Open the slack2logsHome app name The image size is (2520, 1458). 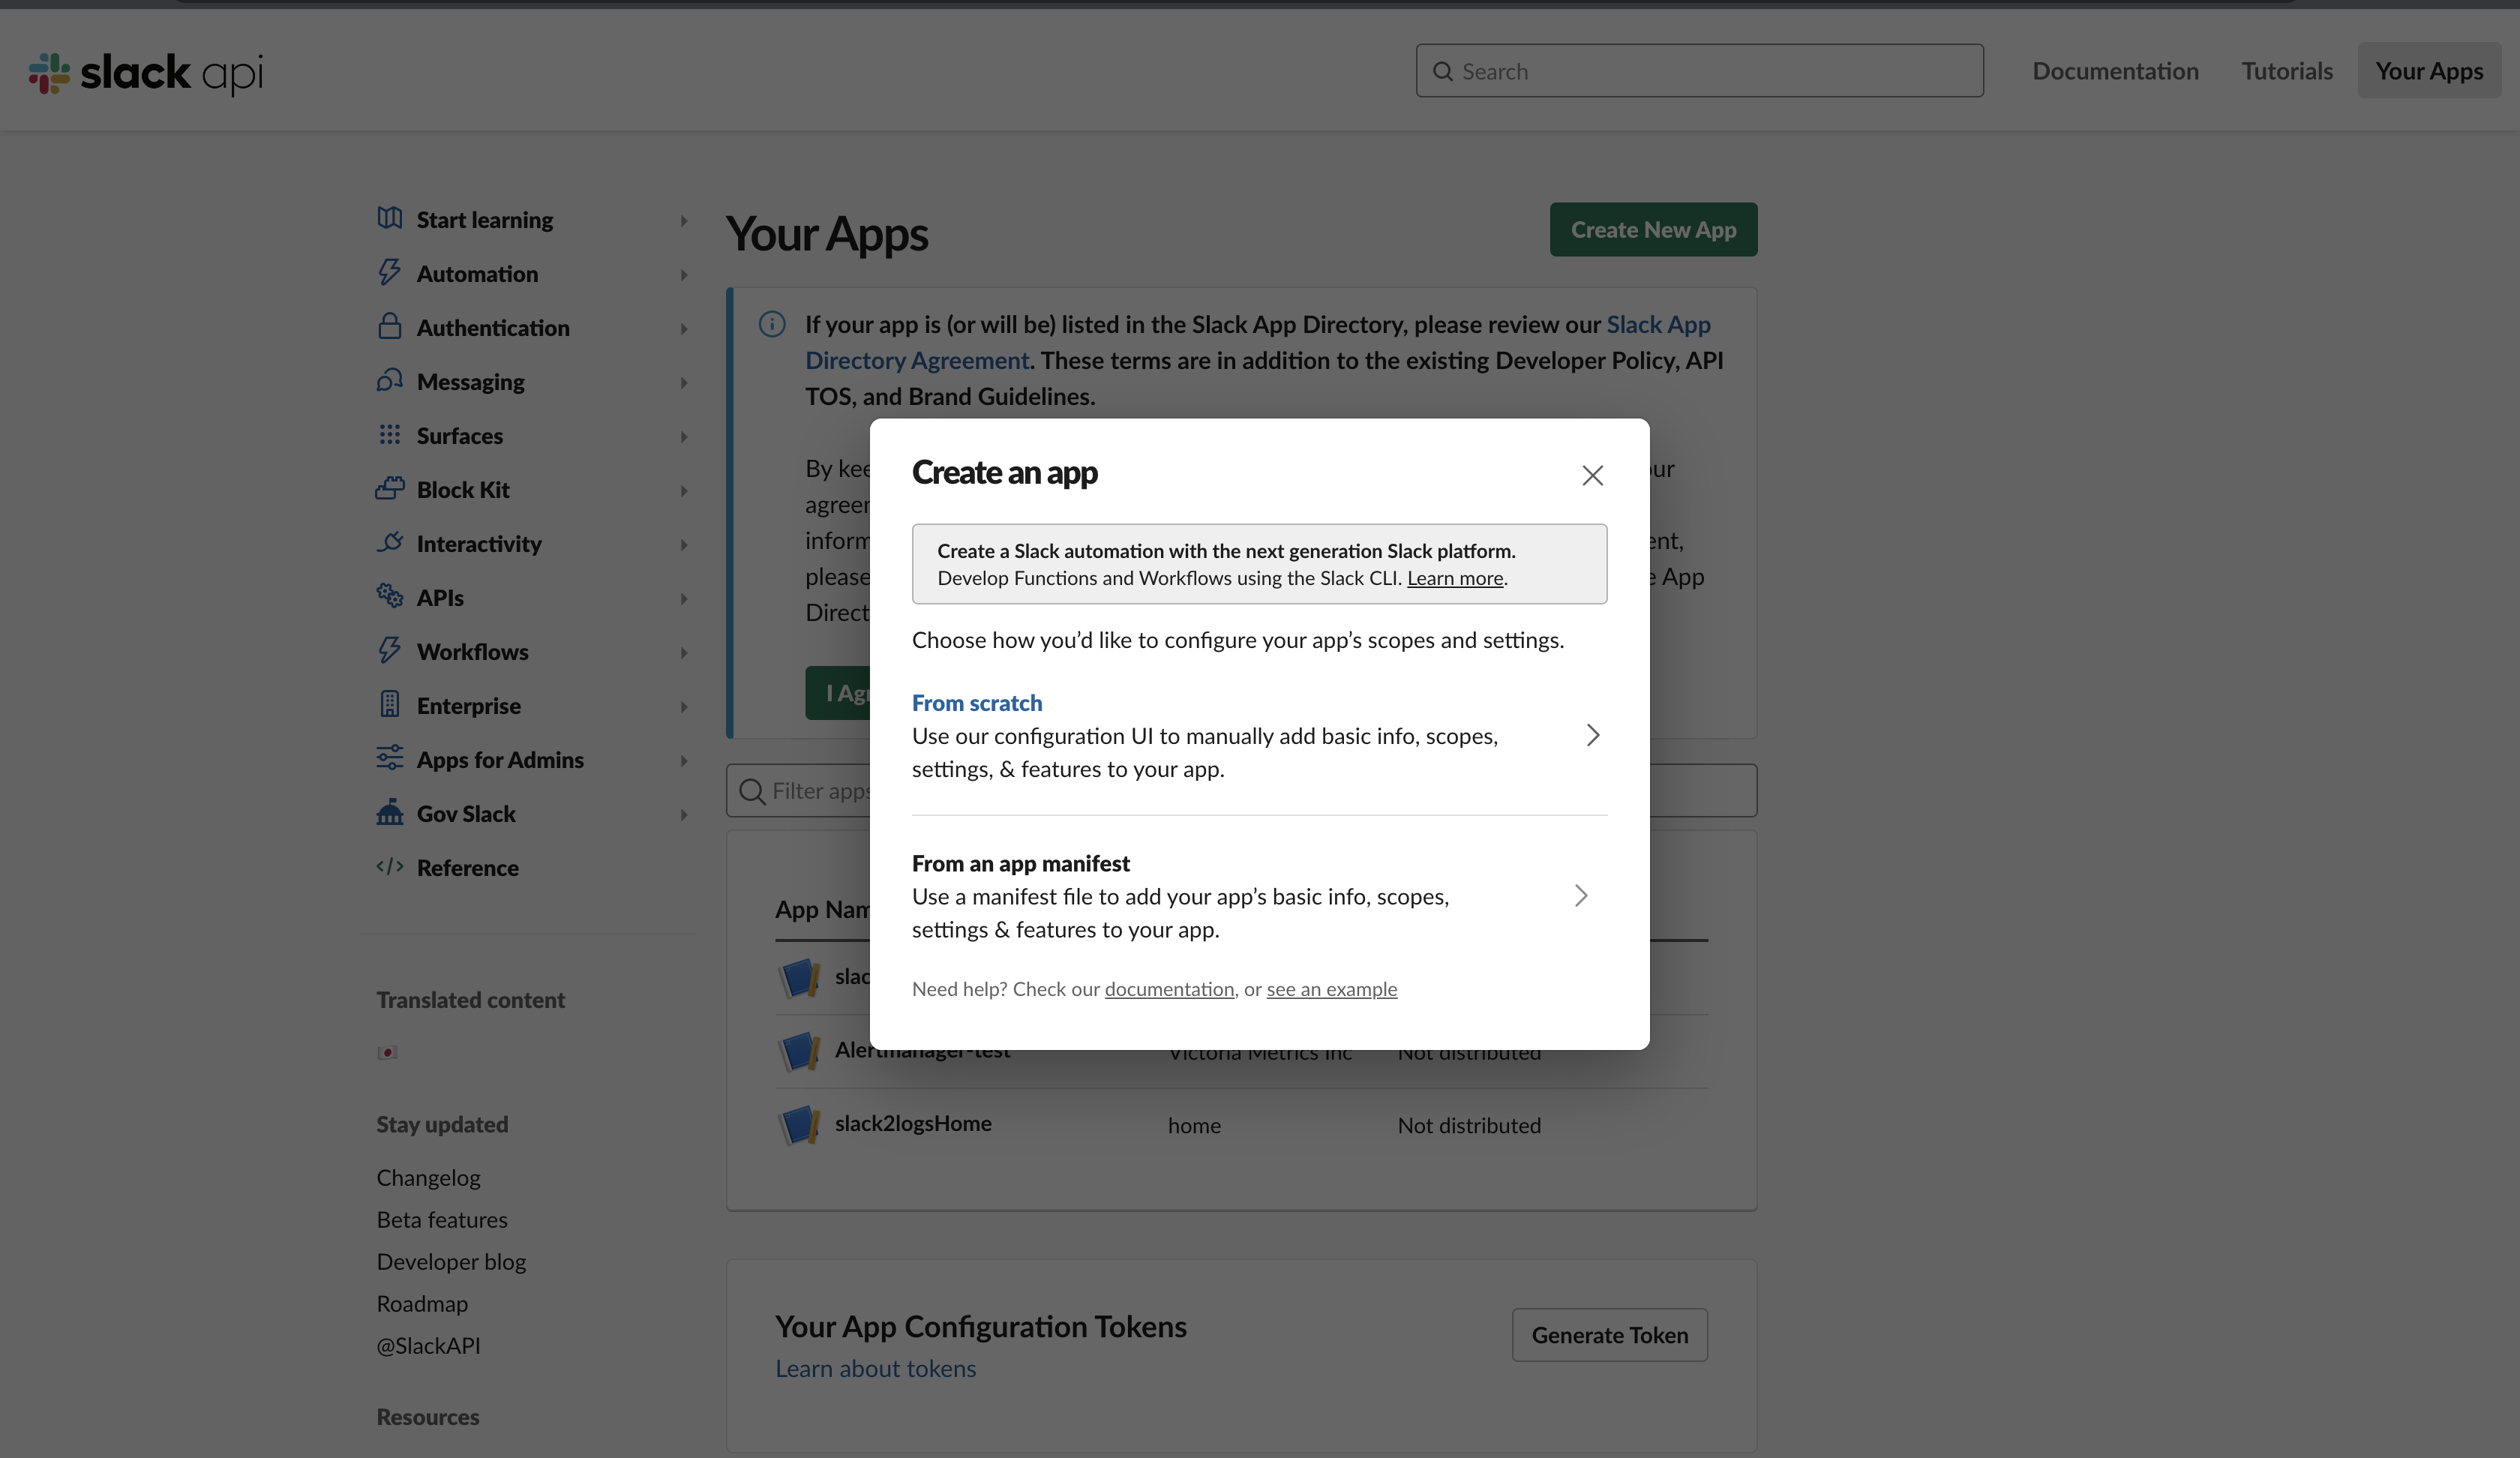913,1124
